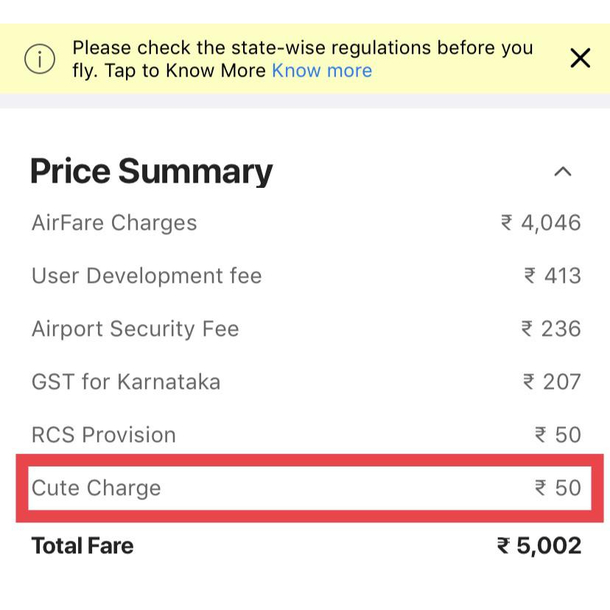Tap the regulations banner message text
Viewport: 610px width, 610px height.
click(303, 59)
